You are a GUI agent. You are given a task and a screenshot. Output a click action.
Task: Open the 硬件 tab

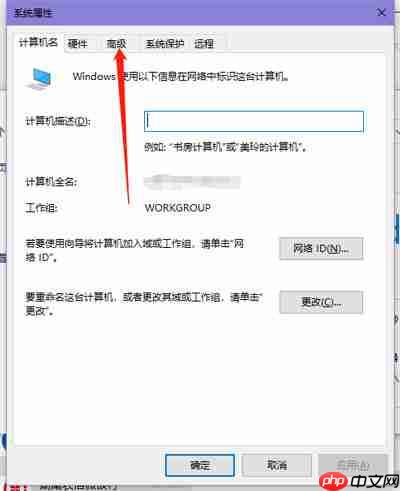click(77, 43)
